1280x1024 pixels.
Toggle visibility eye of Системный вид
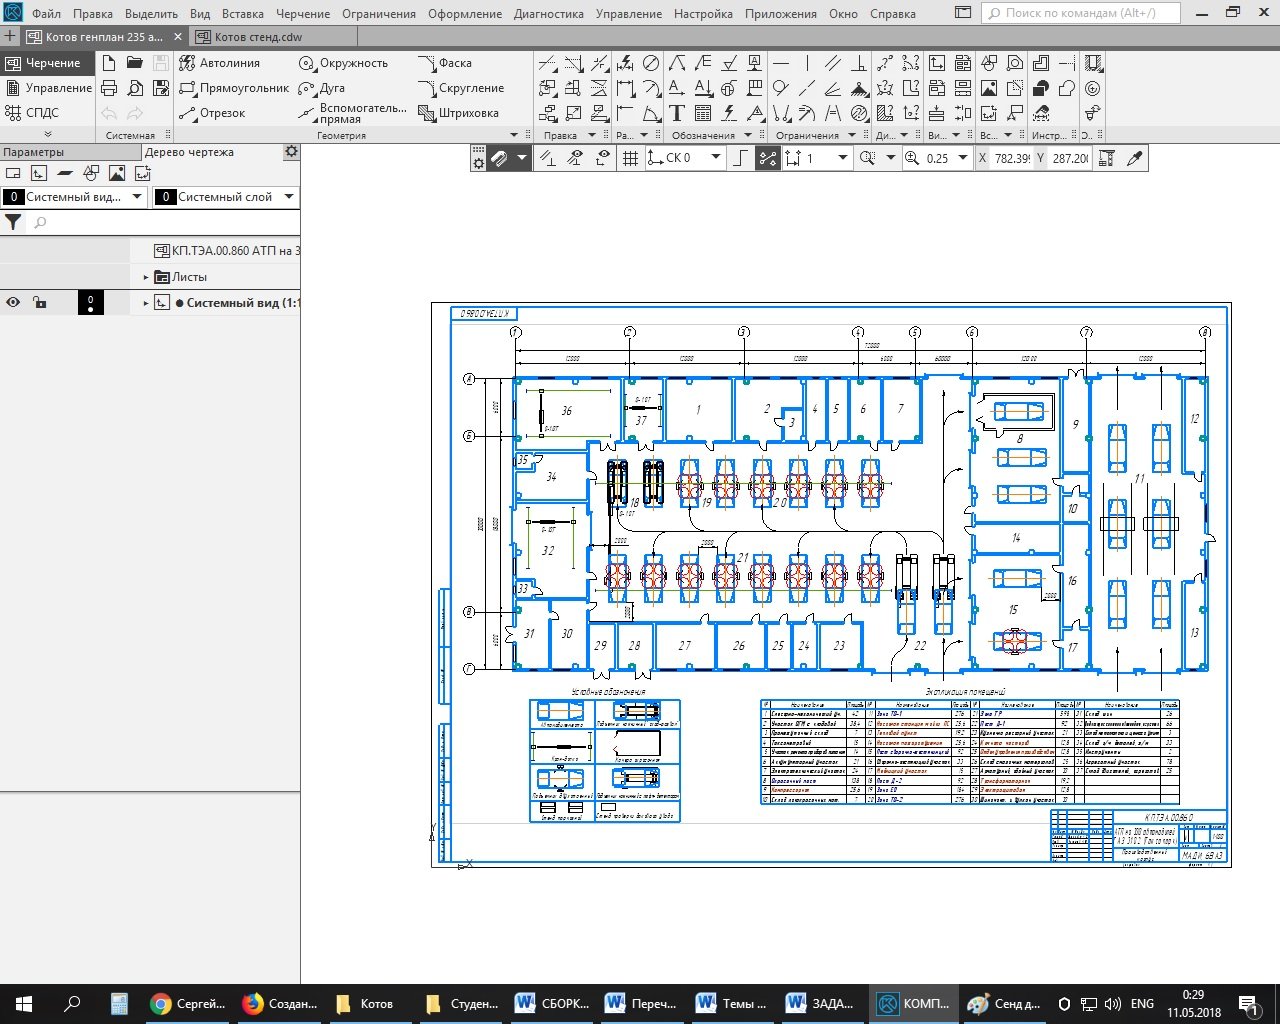[x=13, y=302]
